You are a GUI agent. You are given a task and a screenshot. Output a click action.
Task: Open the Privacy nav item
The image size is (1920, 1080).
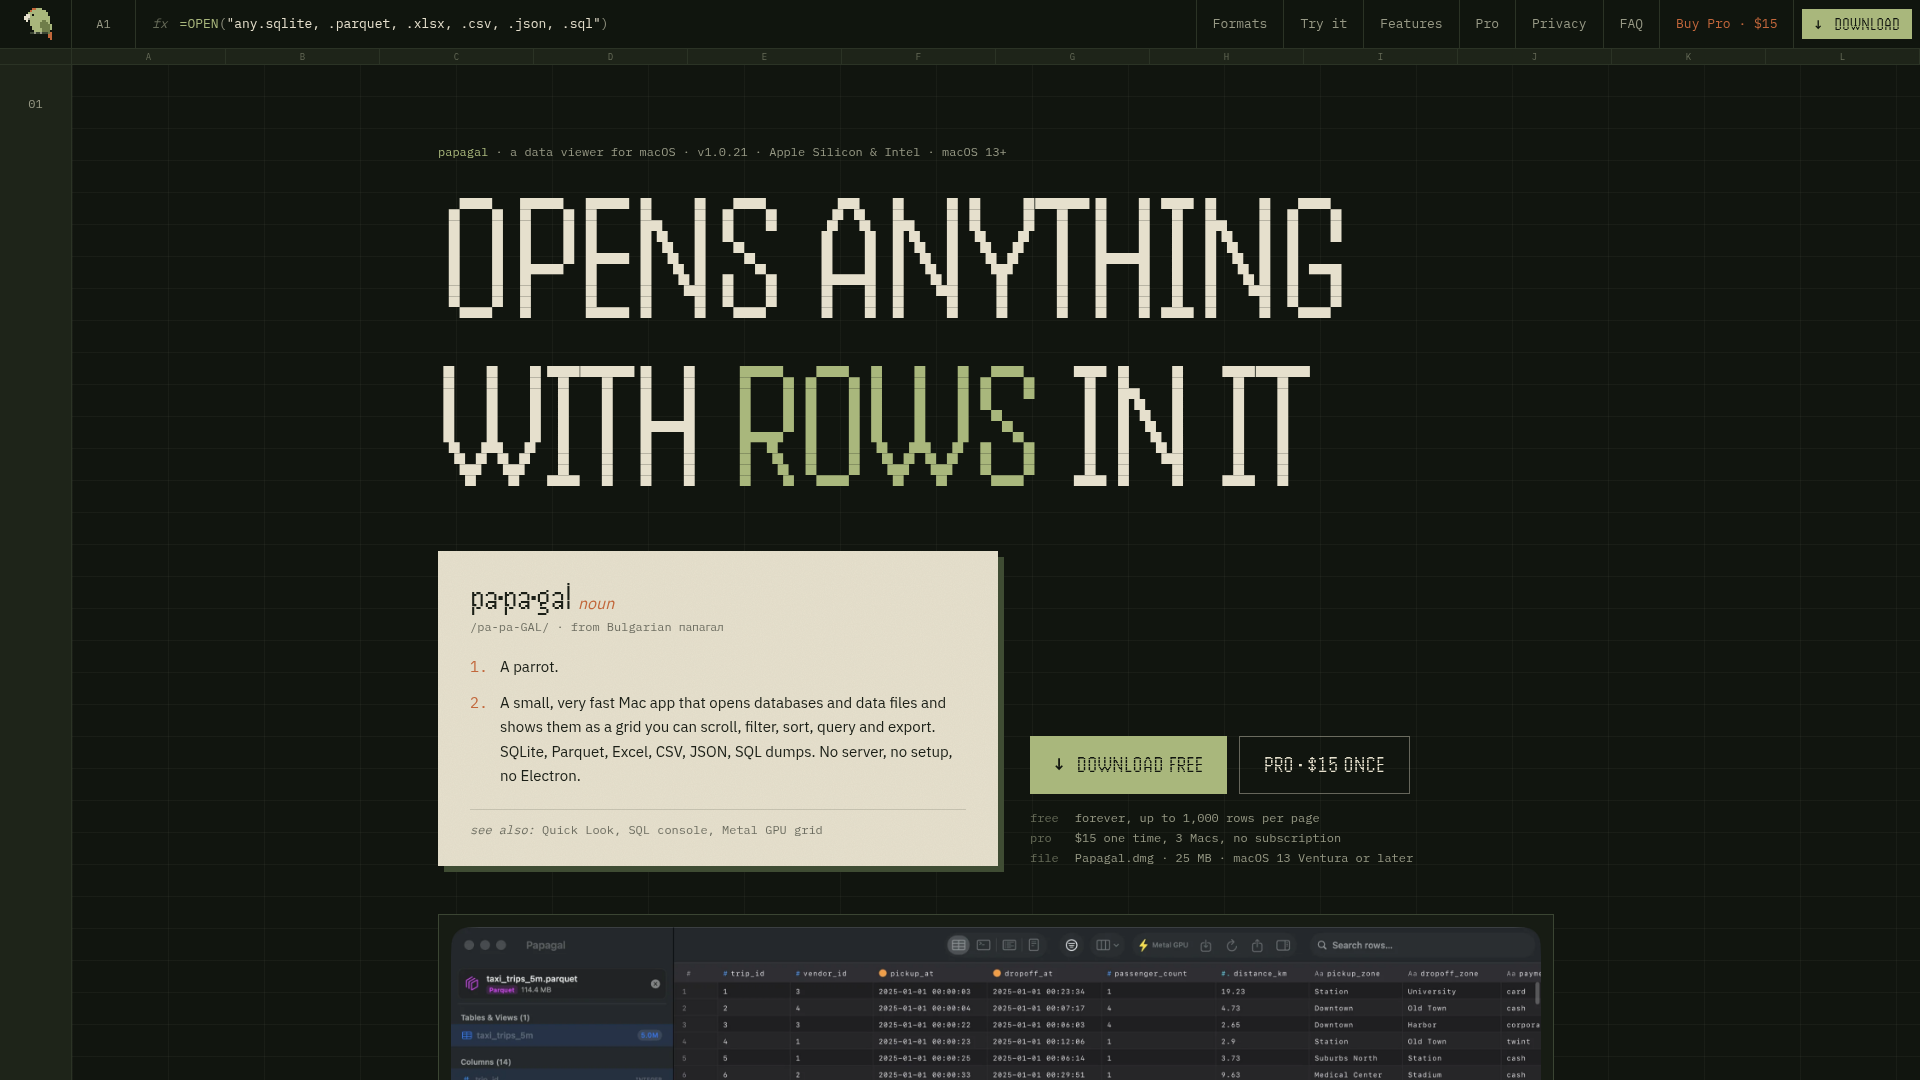tap(1559, 24)
